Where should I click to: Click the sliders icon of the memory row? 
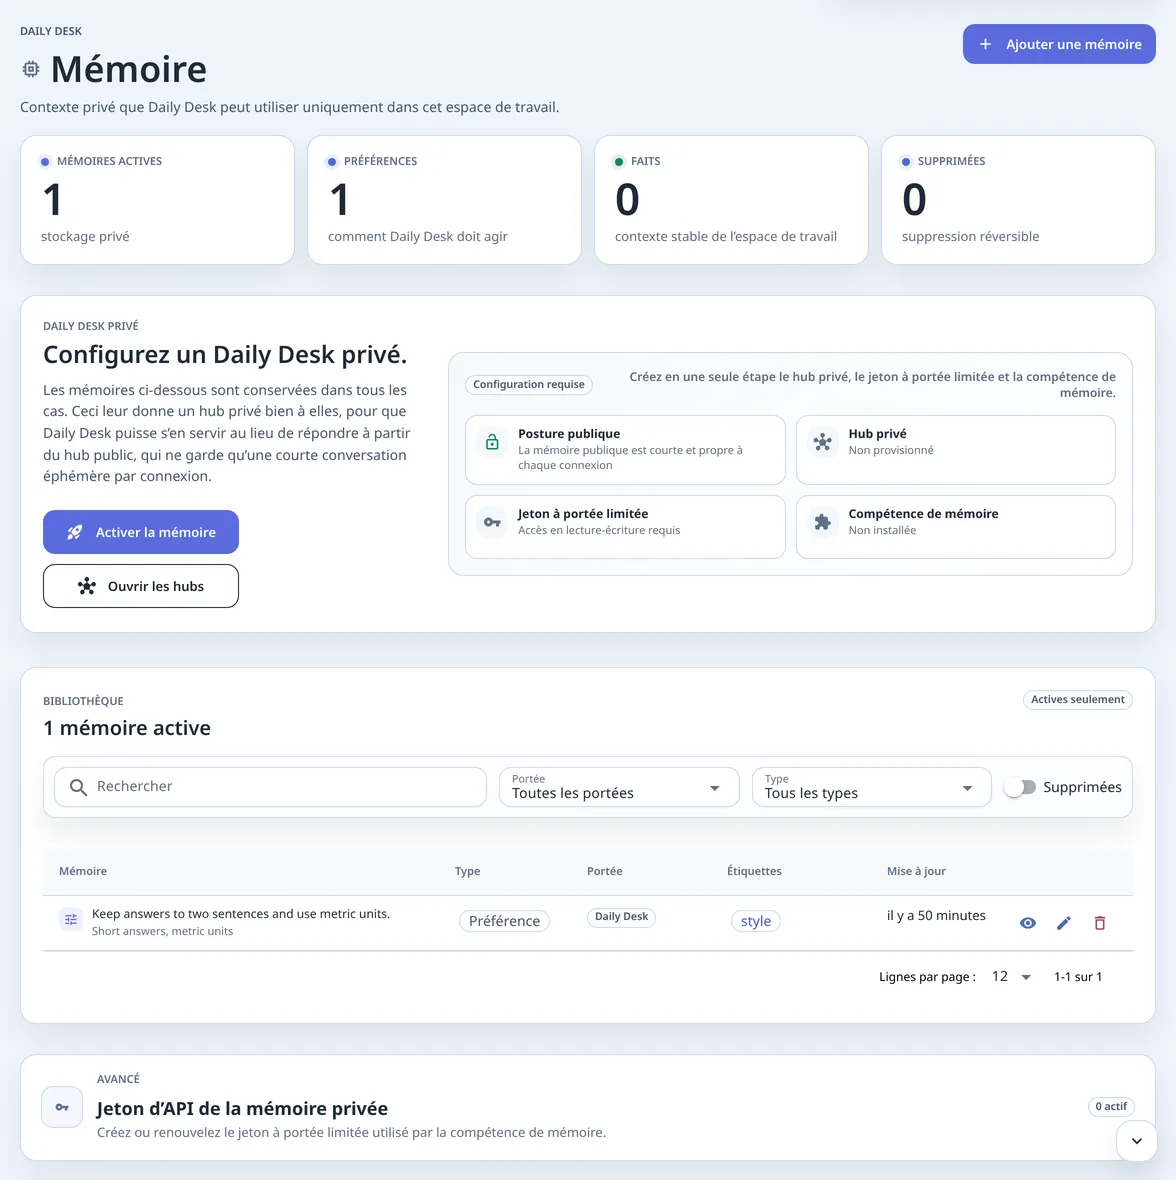coord(71,920)
